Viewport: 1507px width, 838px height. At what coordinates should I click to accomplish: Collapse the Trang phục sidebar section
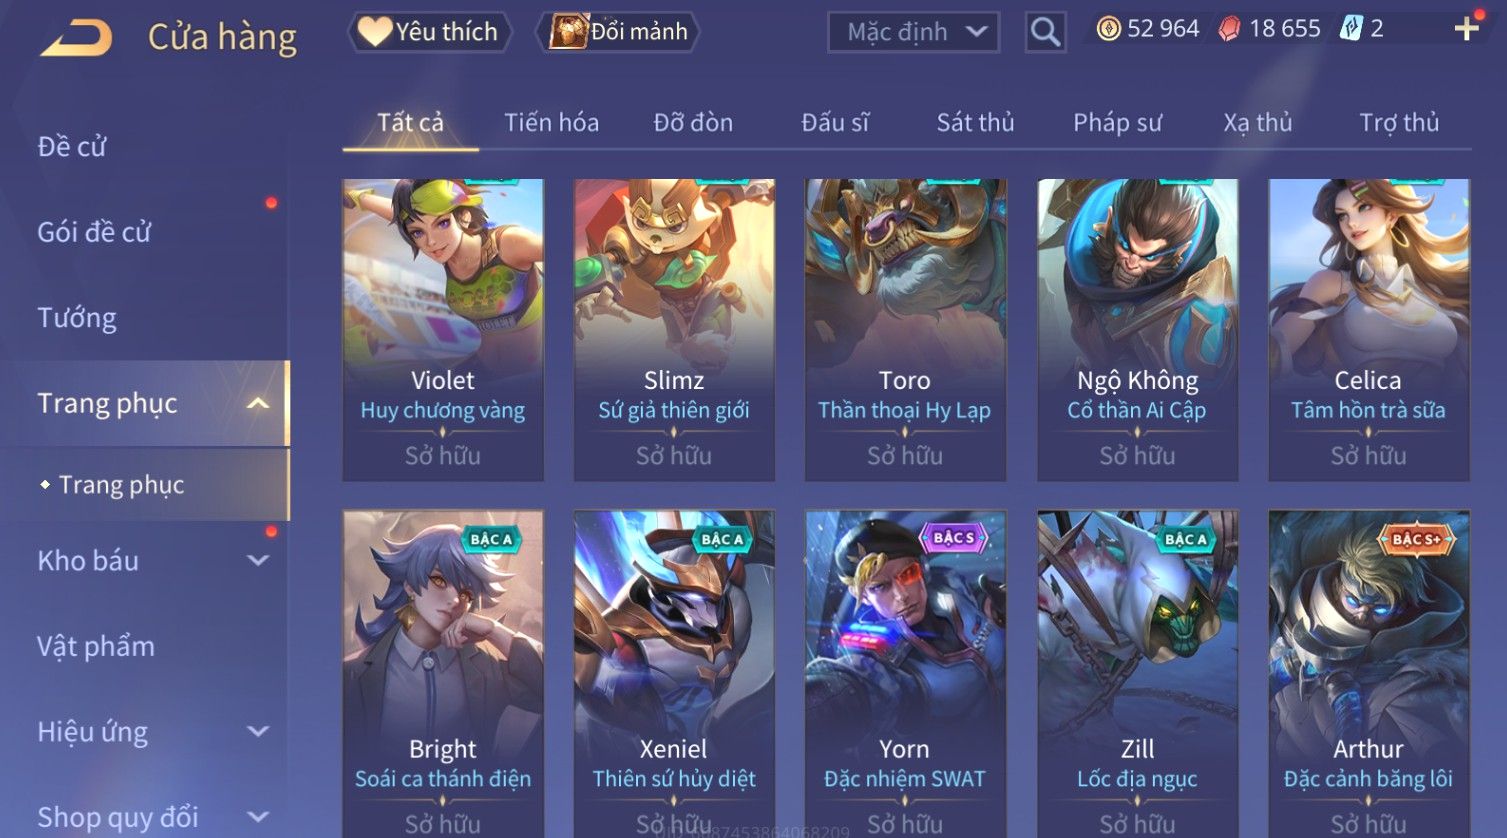tap(258, 403)
